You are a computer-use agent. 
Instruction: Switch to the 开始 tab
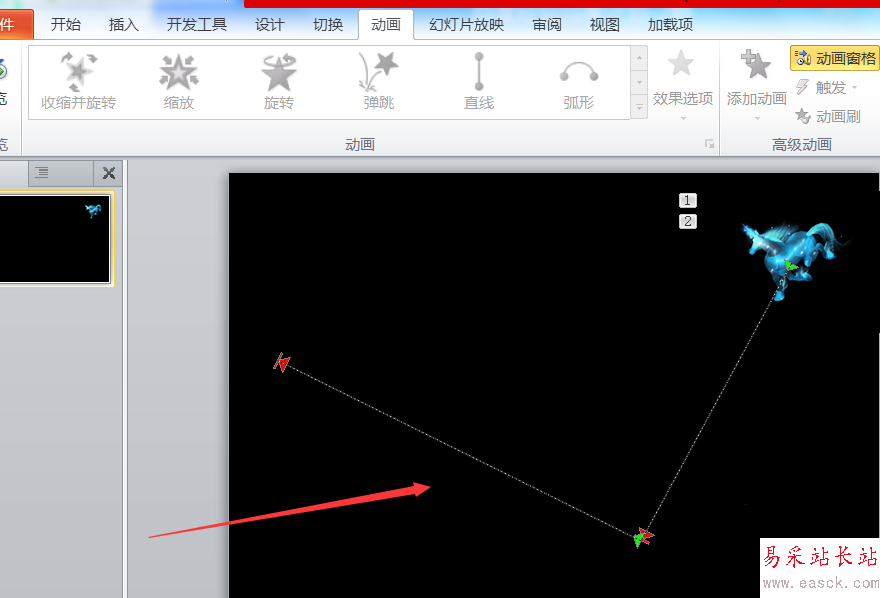point(66,25)
